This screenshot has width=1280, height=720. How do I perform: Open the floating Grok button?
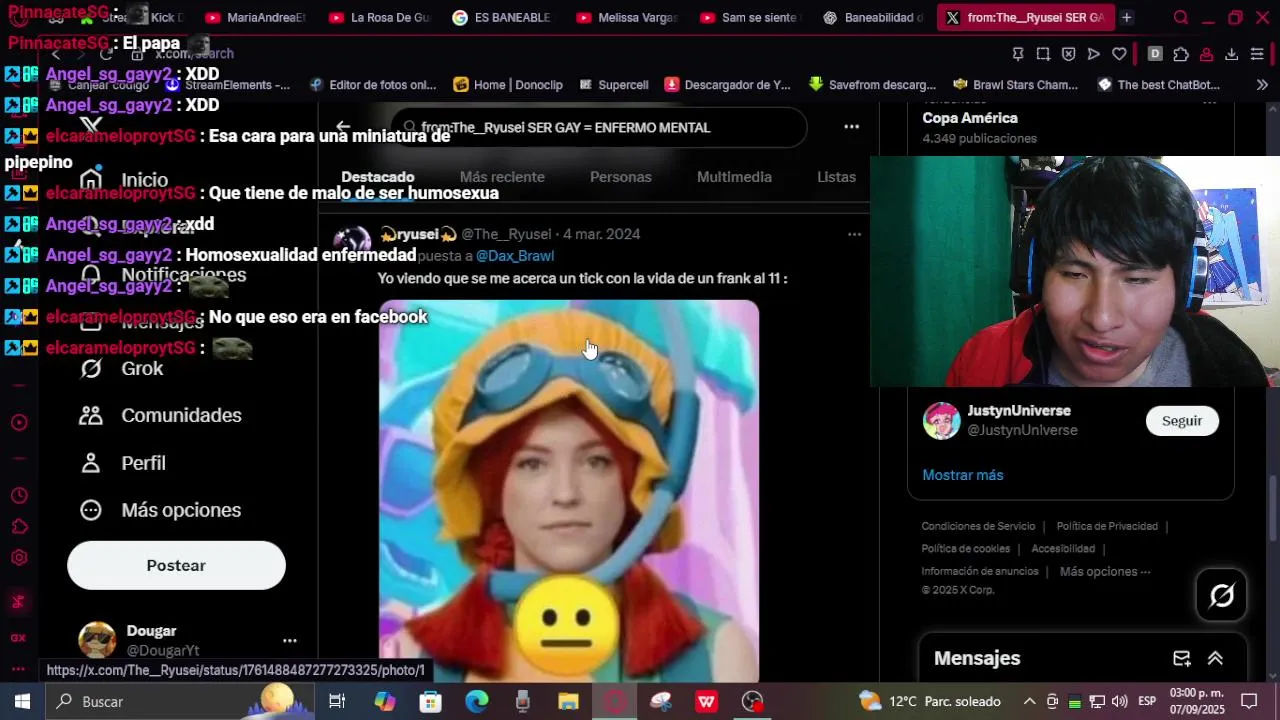click(x=1222, y=596)
